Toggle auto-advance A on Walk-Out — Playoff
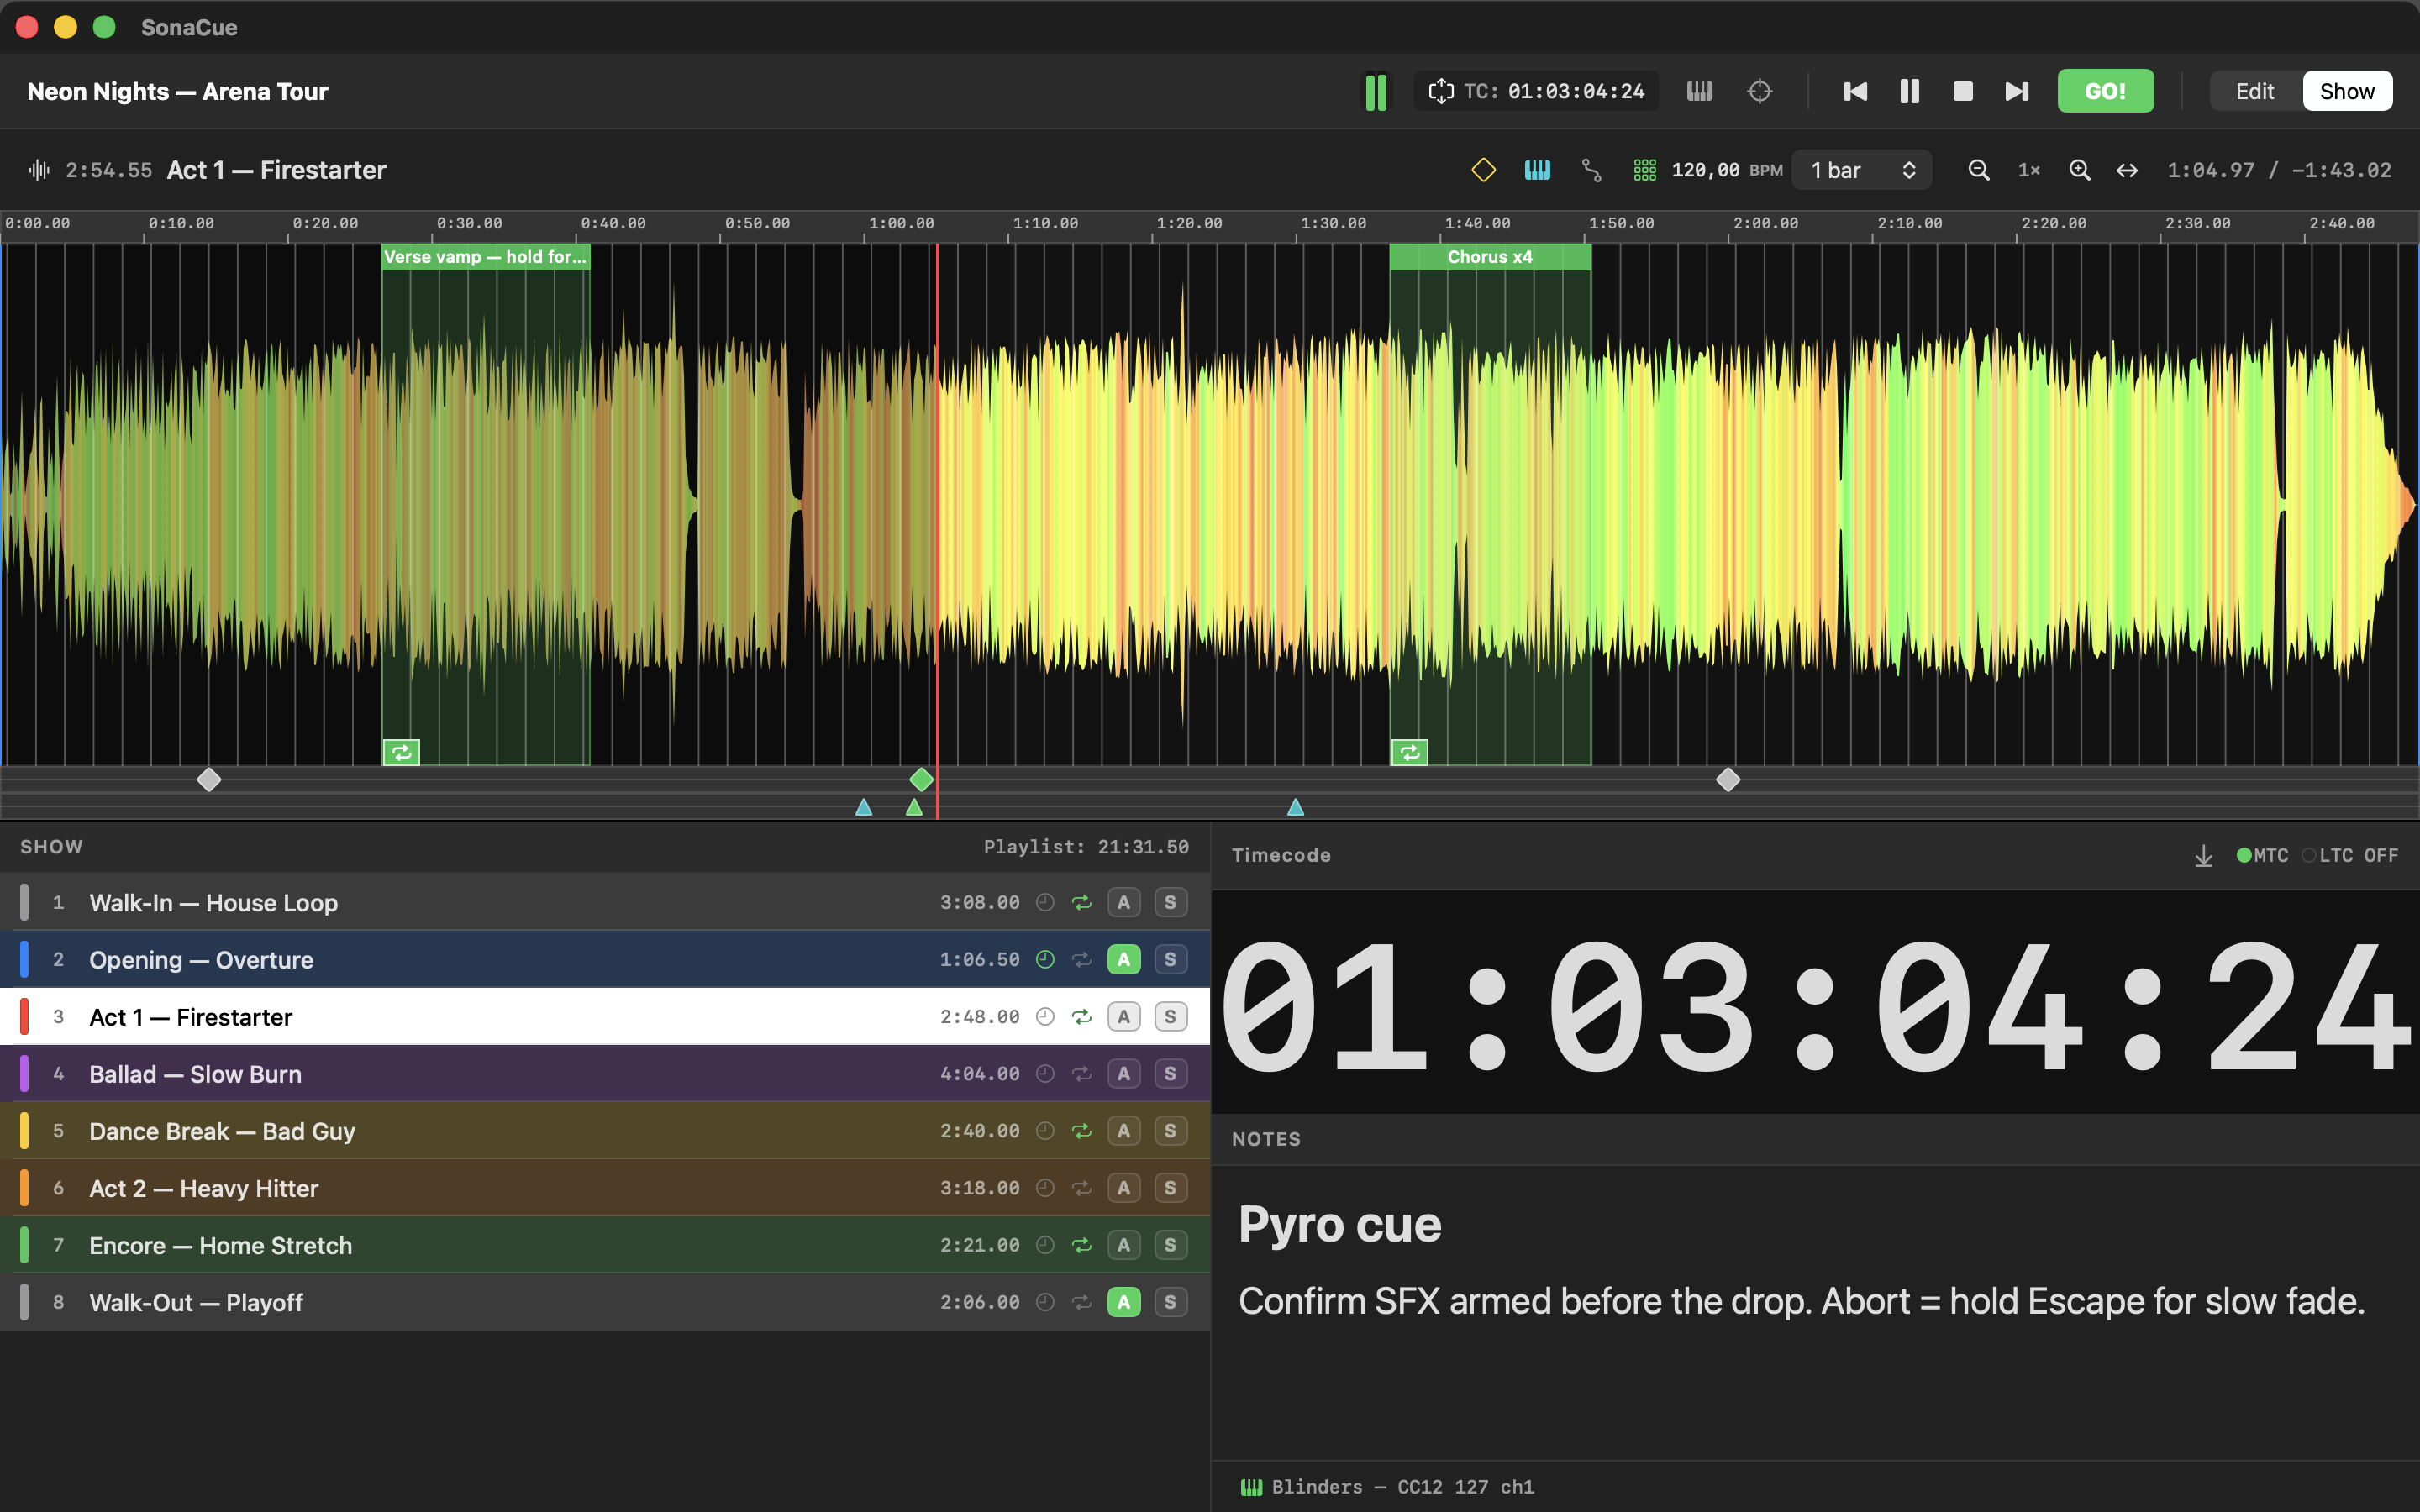This screenshot has width=2420, height=1512. click(x=1124, y=1301)
